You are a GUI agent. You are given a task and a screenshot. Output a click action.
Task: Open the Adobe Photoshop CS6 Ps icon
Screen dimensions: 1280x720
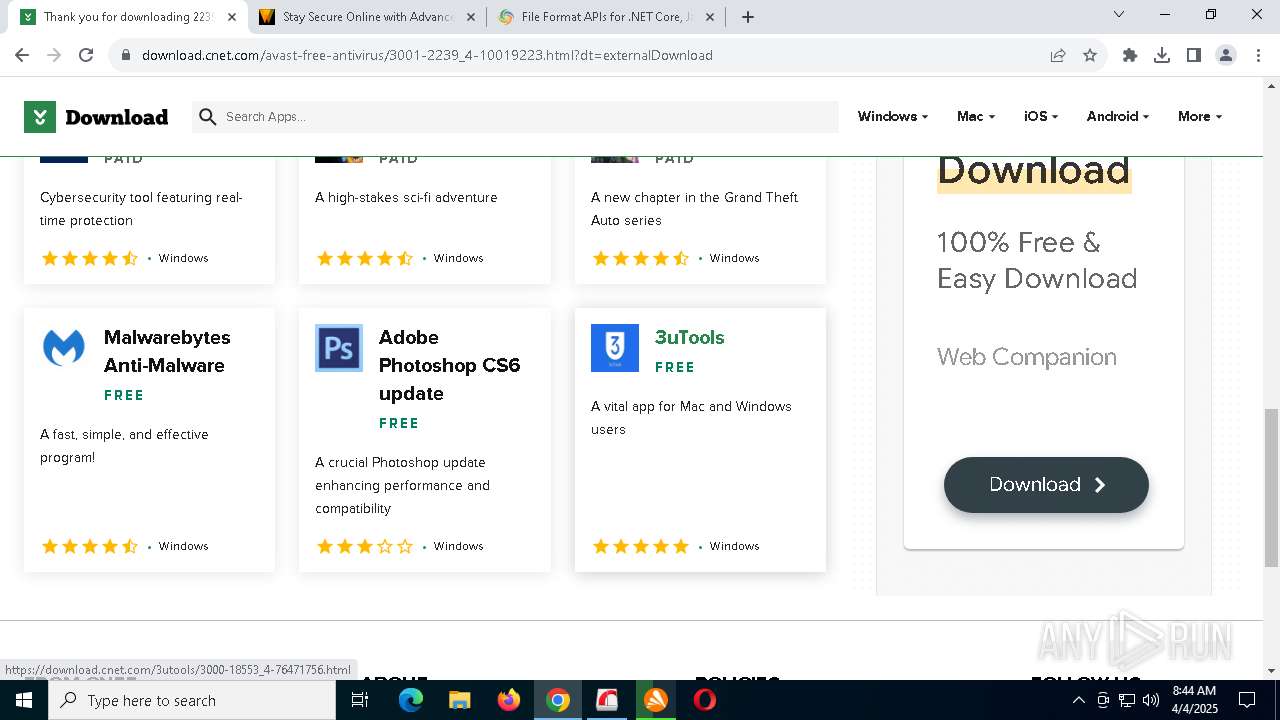tap(339, 348)
